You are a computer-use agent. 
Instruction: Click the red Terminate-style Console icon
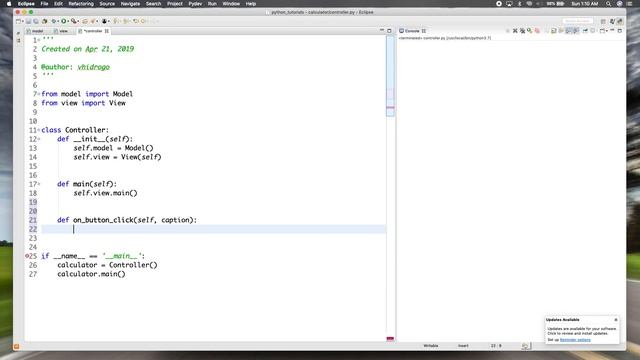pos(537,31)
